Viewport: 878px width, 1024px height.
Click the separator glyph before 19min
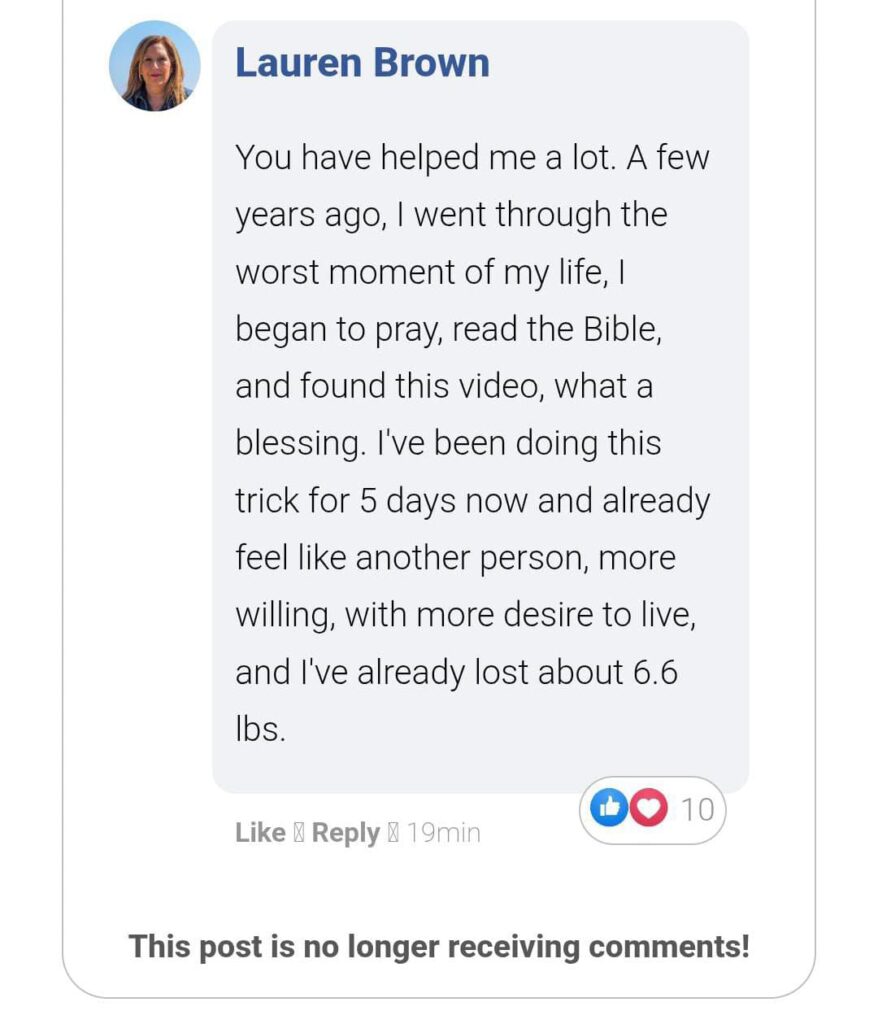tap(393, 833)
